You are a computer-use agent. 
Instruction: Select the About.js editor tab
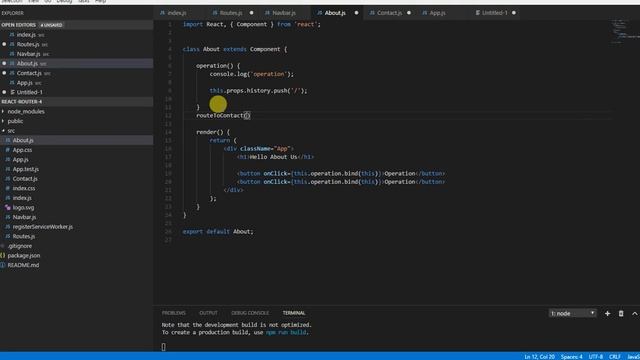335,13
